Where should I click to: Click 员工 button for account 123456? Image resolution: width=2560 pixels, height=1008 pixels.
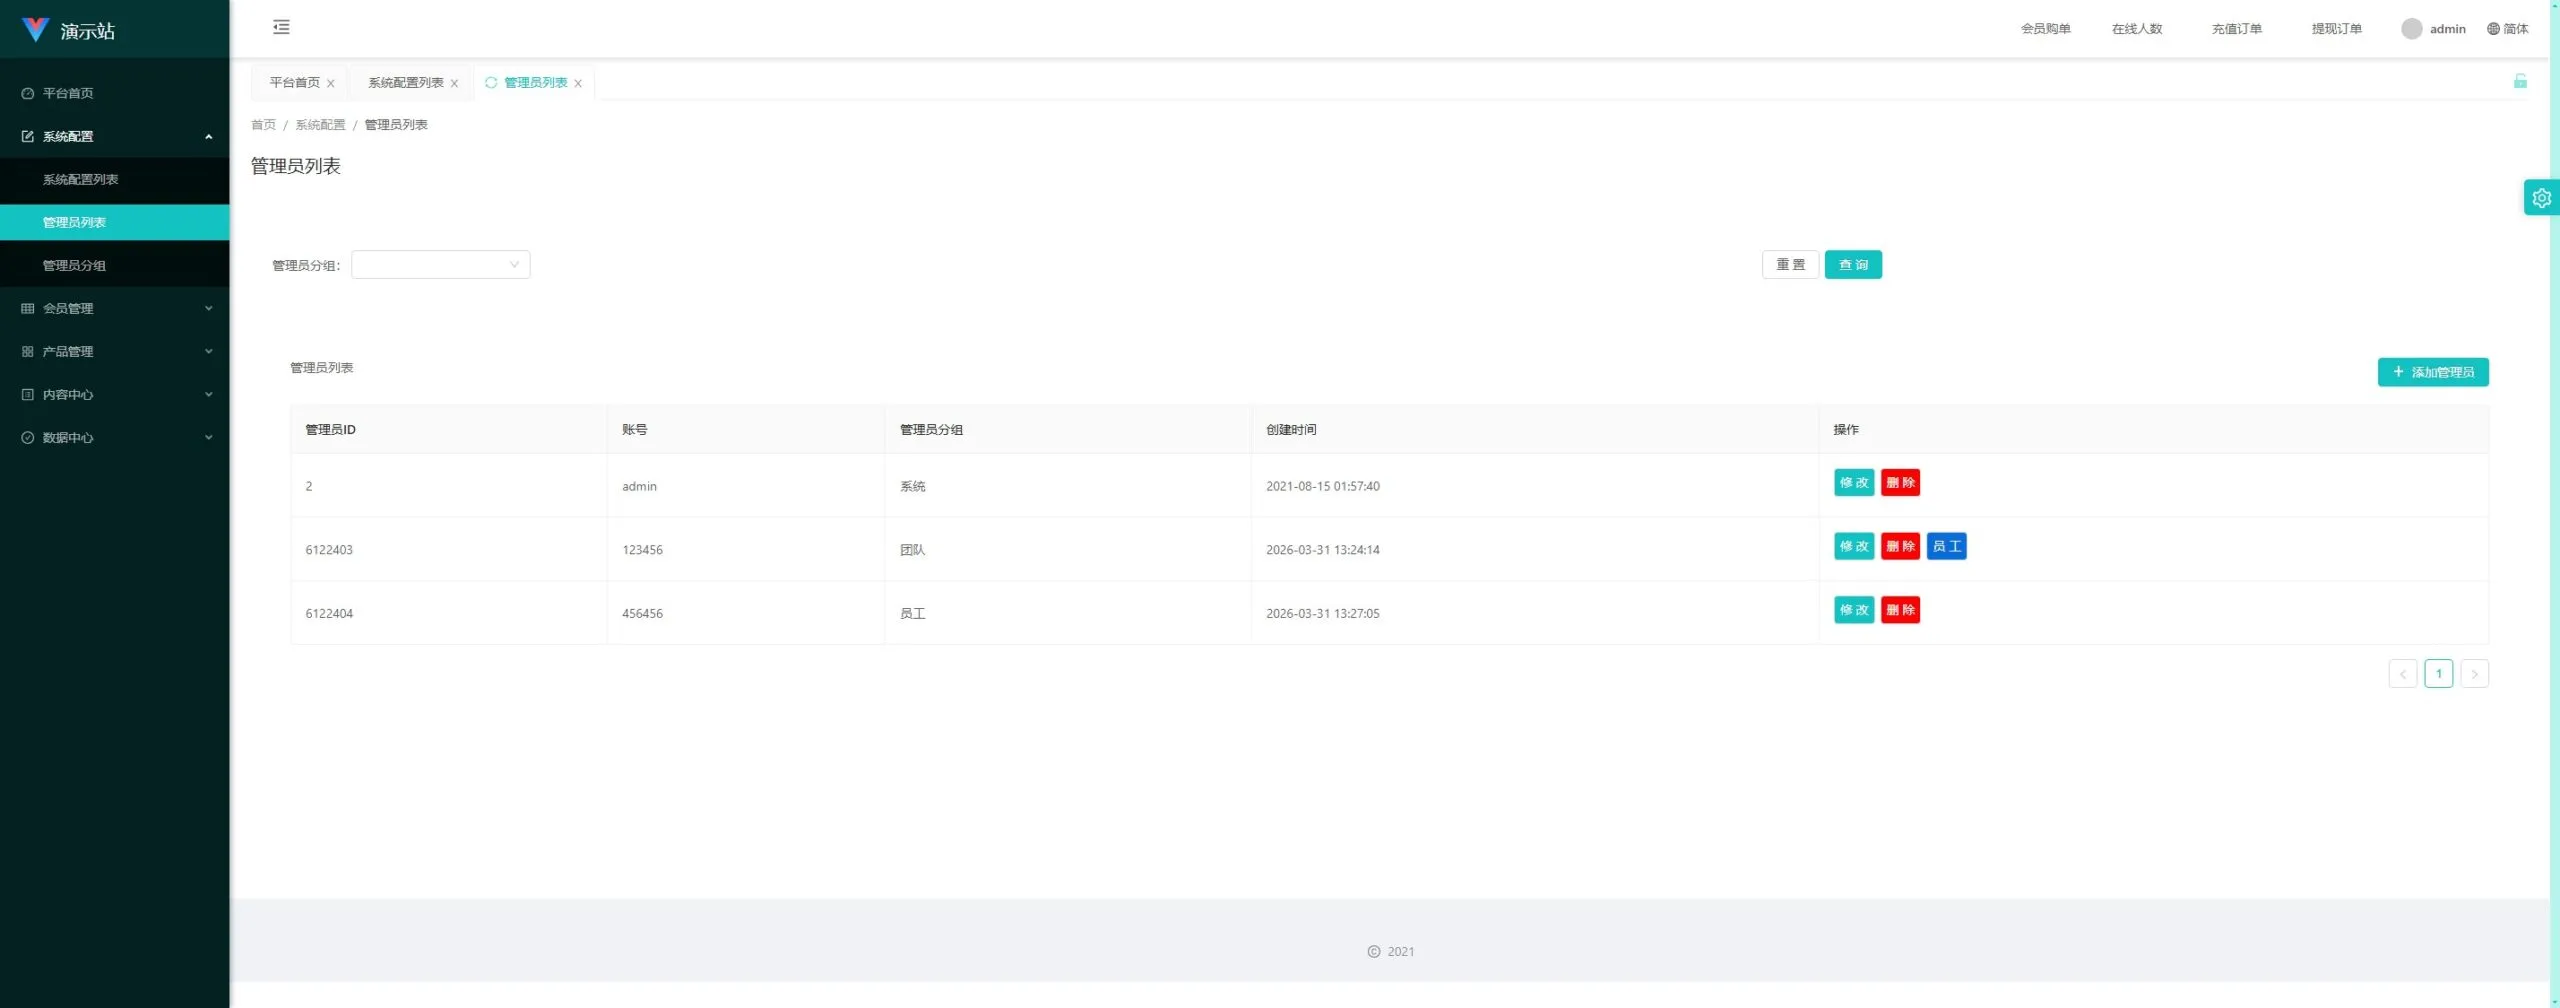(x=1947, y=547)
